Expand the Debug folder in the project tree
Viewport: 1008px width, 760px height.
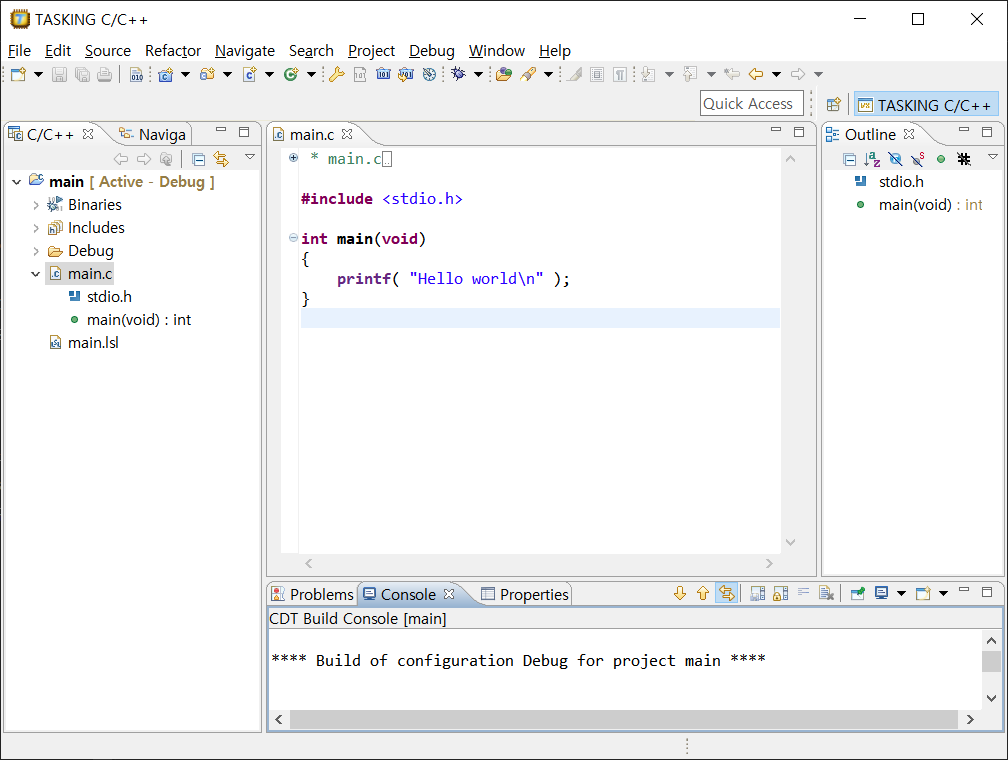point(36,251)
